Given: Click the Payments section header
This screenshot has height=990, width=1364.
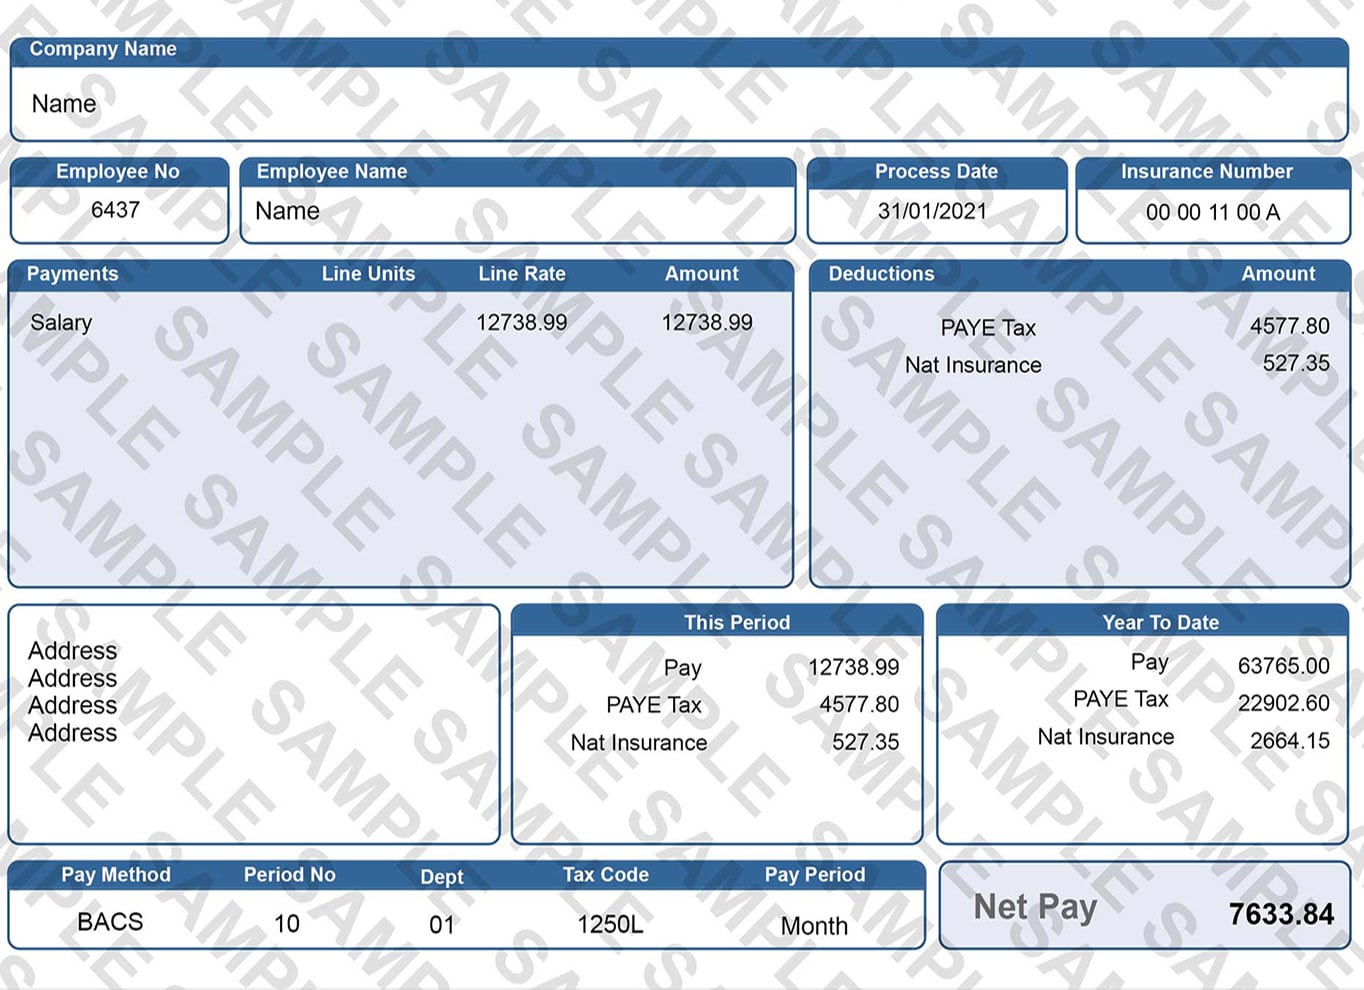Looking at the screenshot, I should click(72, 274).
